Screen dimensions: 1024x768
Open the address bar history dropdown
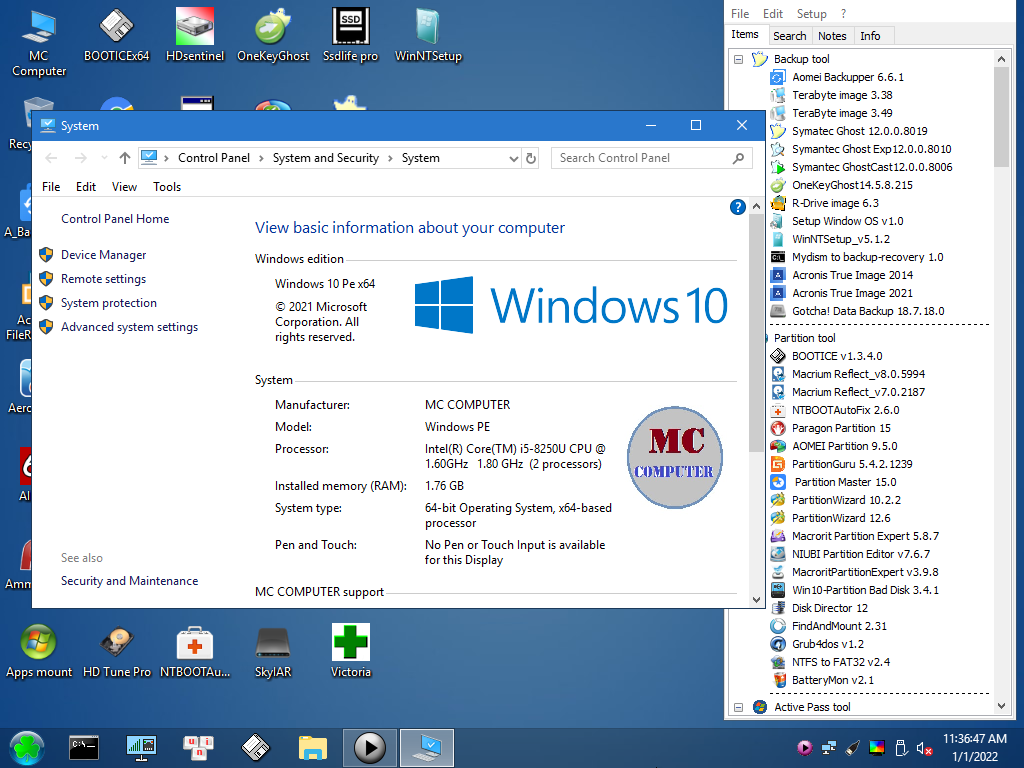512,158
